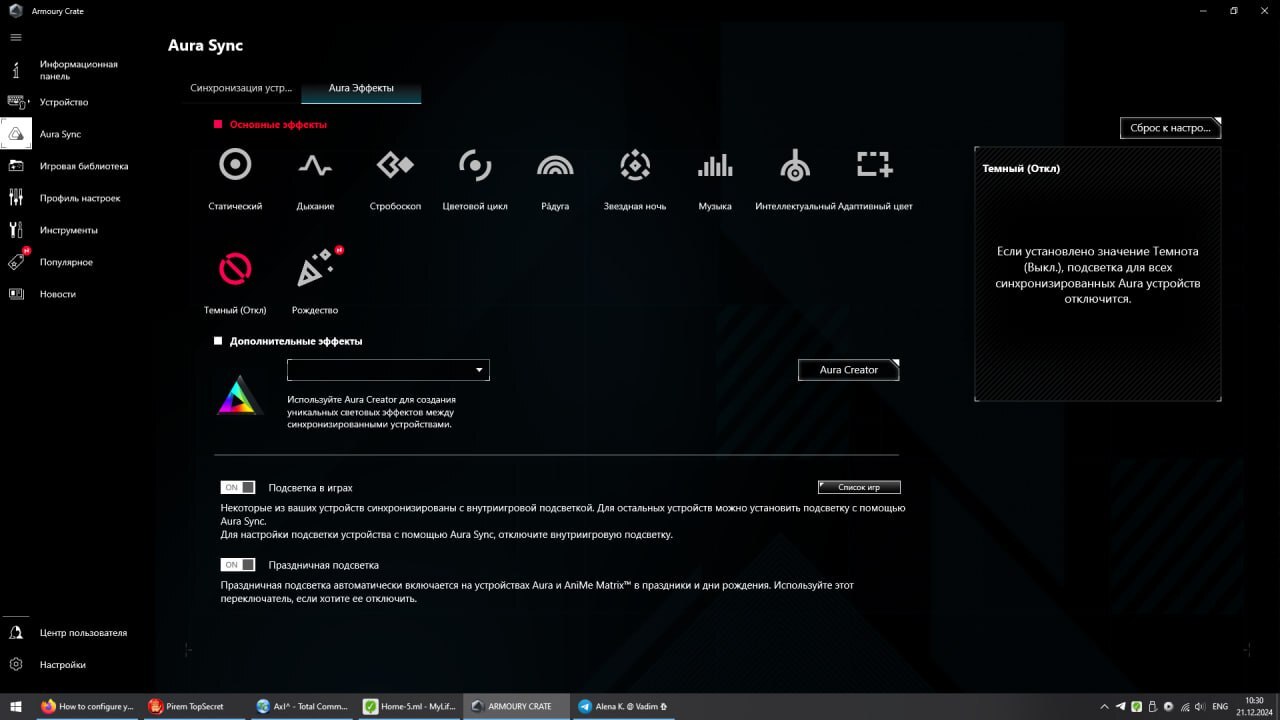Image resolution: width=1280 pixels, height=720 pixels.
Task: Open the taskbar clock and date
Action: coord(1255,706)
